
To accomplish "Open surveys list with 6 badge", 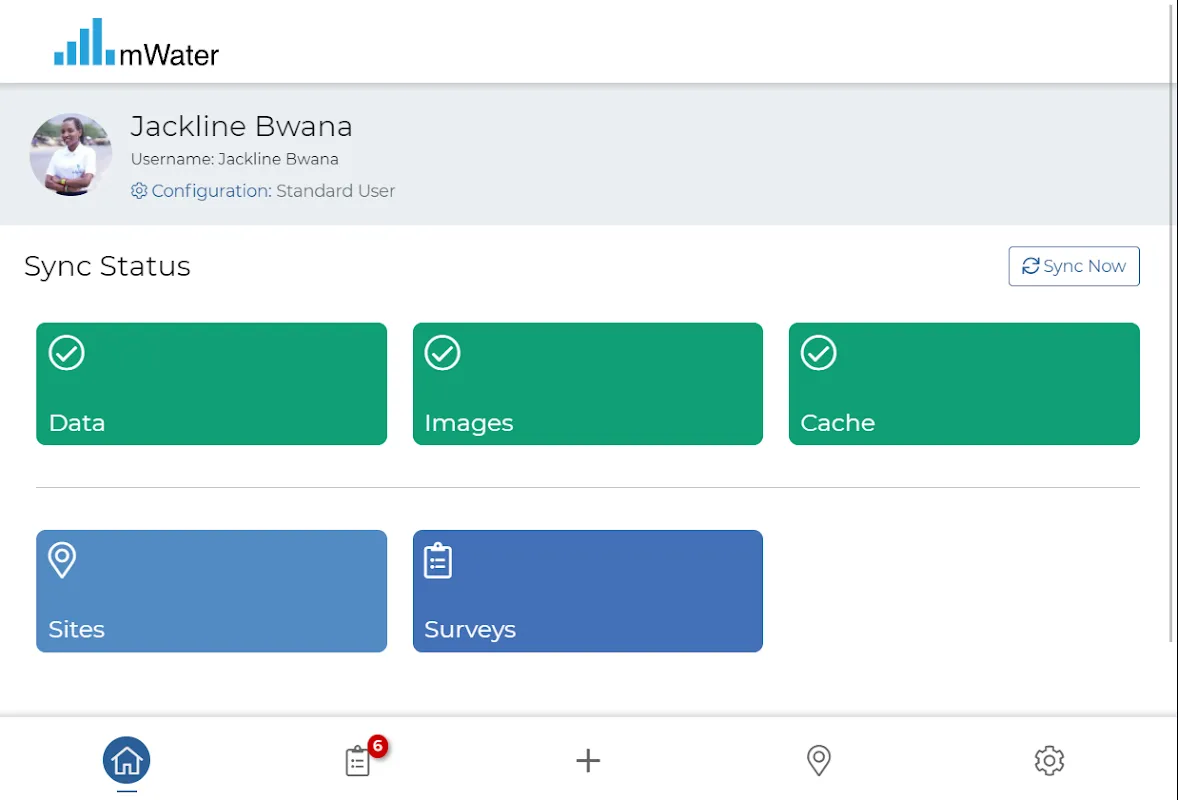I will (358, 761).
